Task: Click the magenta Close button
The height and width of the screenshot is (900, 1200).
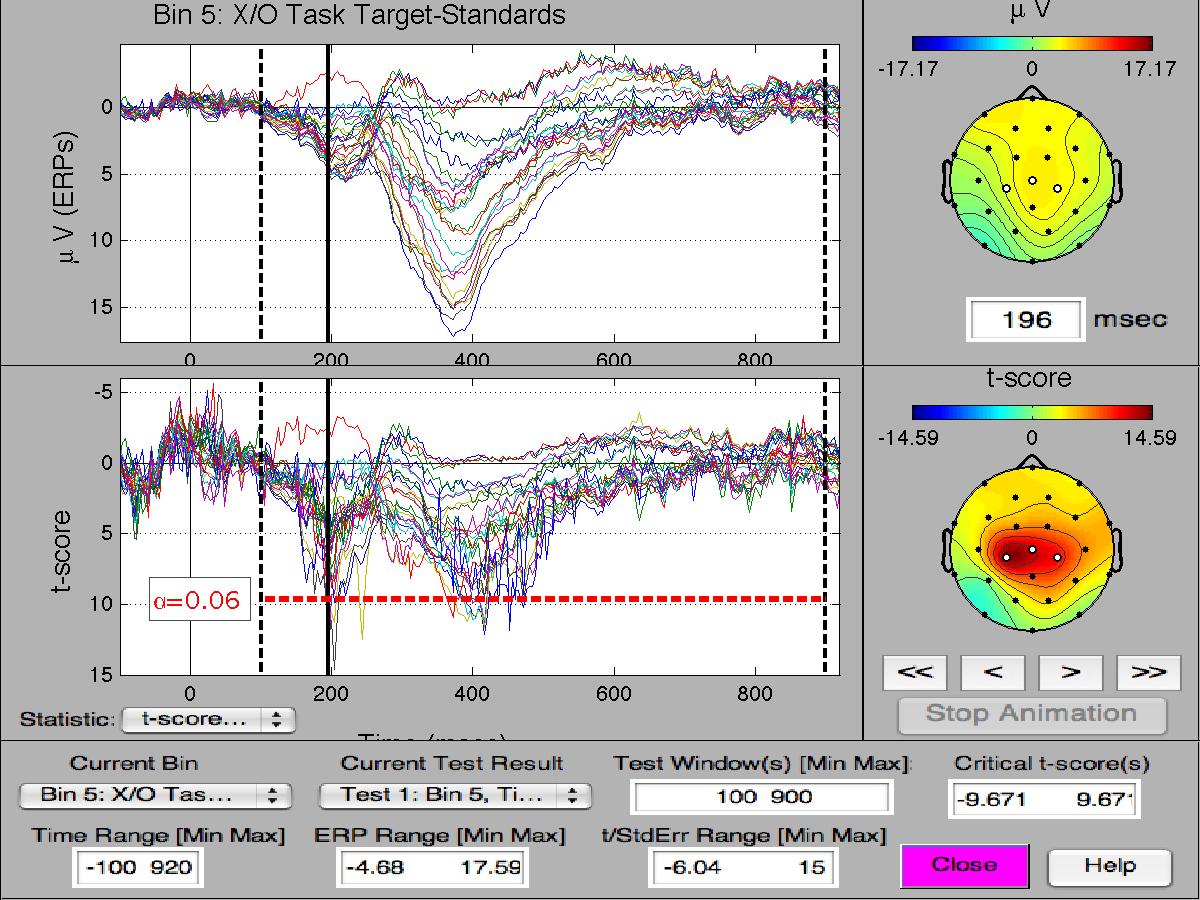Action: pos(964,866)
